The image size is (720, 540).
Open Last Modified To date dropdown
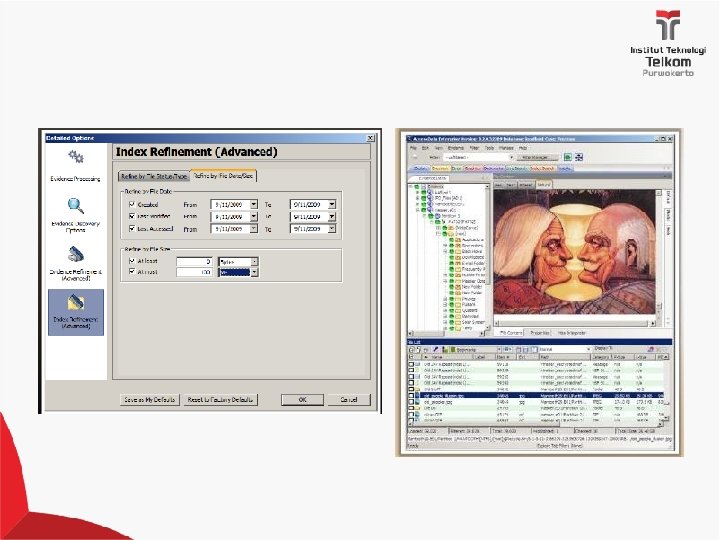pyautogui.click(x=332, y=216)
